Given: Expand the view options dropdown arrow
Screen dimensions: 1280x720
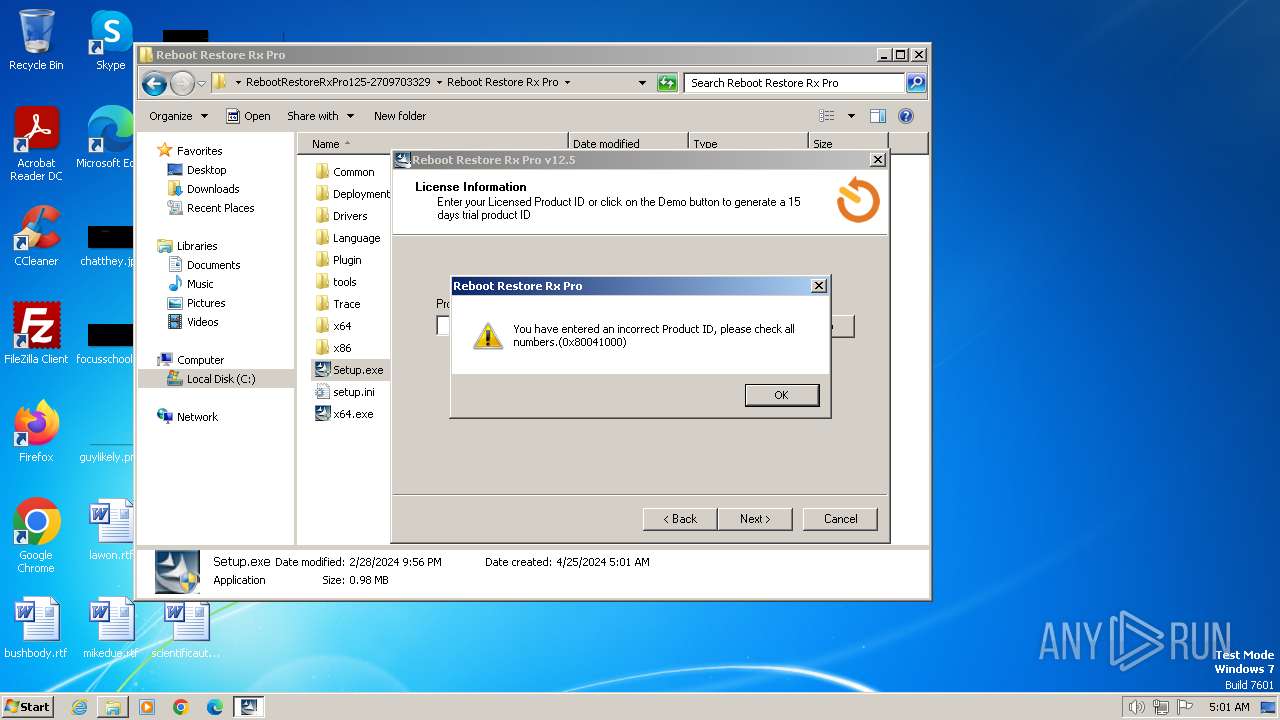Looking at the screenshot, I should [851, 116].
